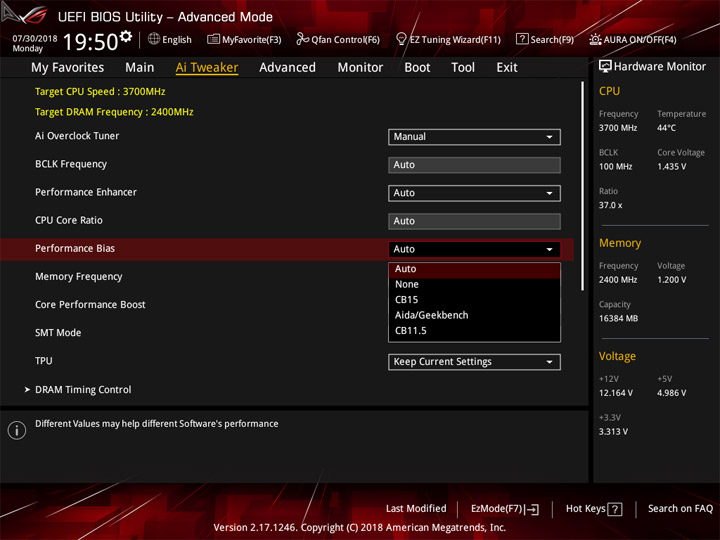The width and height of the screenshot is (720, 540).
Task: Click Last Modified button
Action: coord(416,508)
